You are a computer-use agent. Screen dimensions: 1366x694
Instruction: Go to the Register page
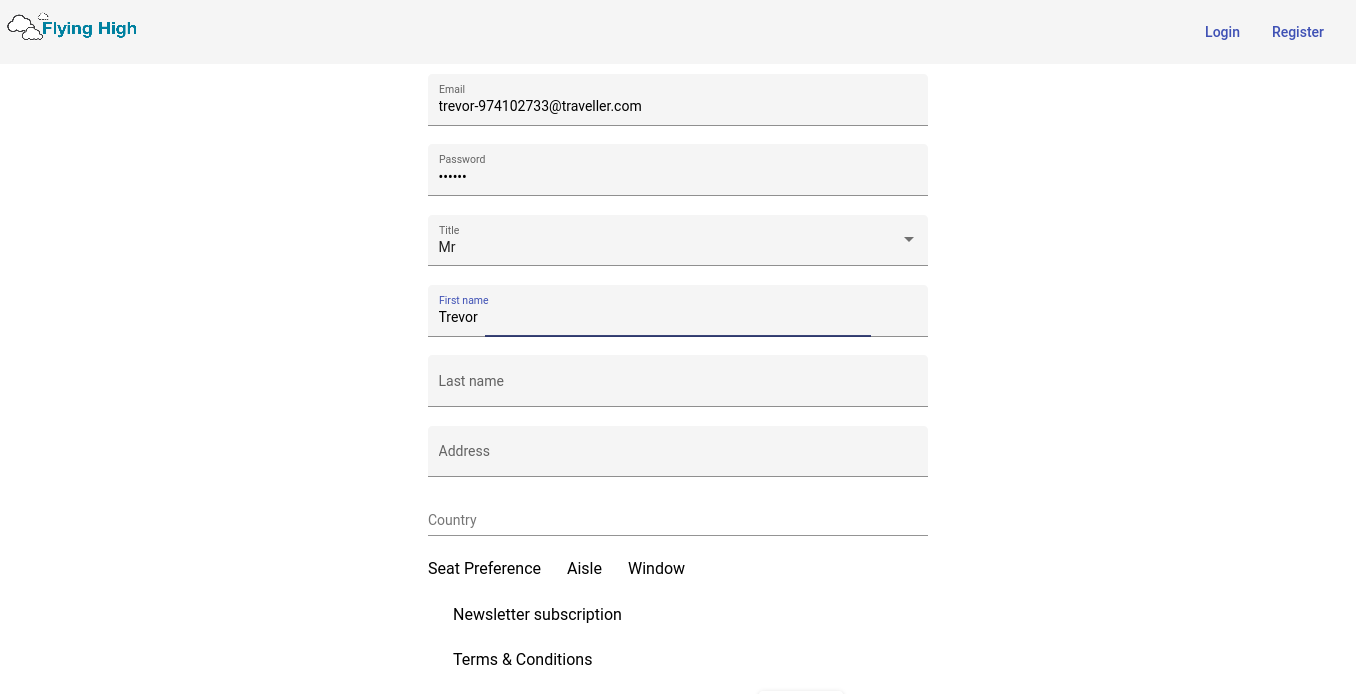point(1297,32)
